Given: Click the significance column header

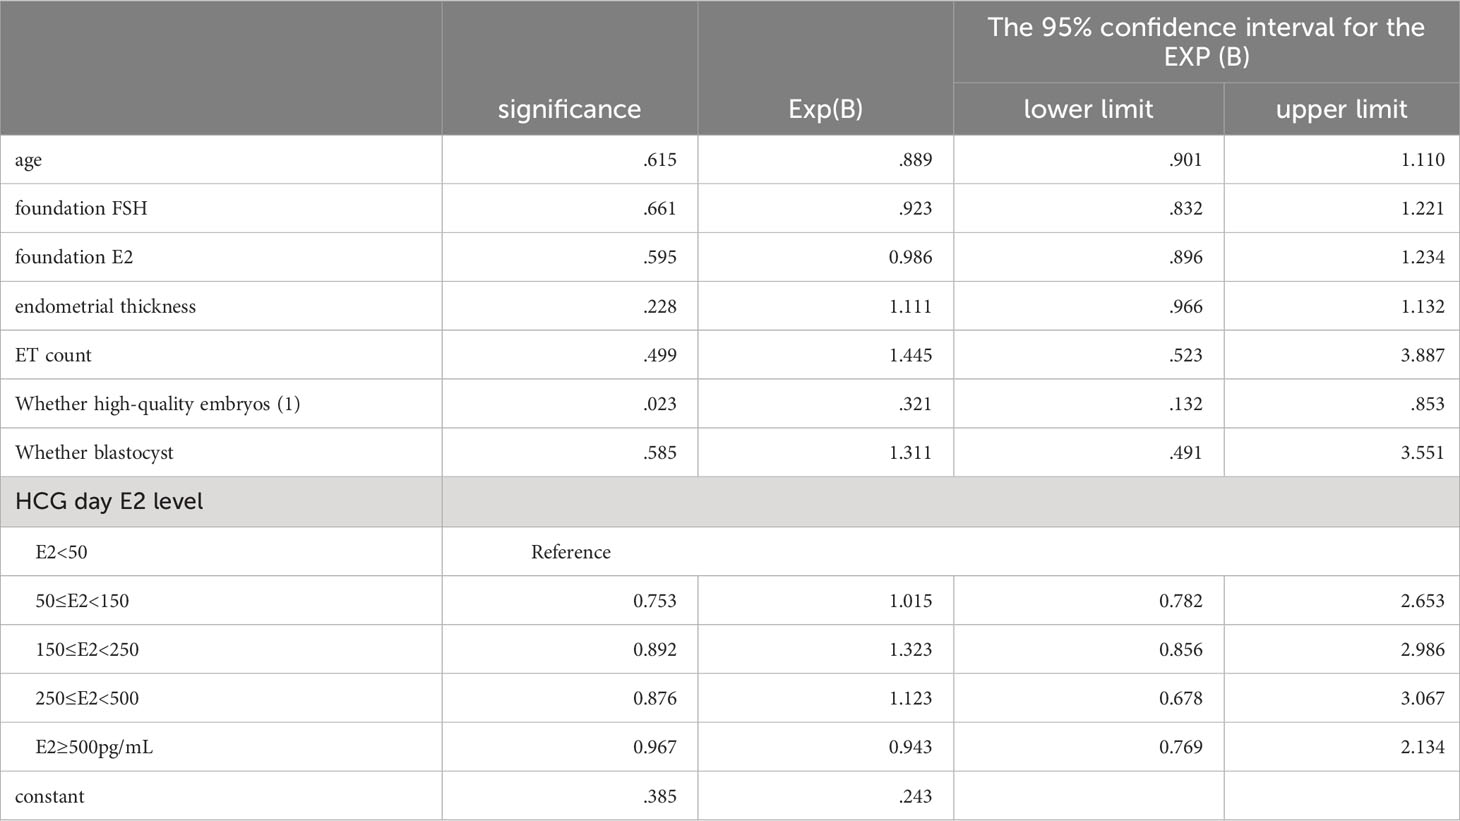Looking at the screenshot, I should [569, 109].
